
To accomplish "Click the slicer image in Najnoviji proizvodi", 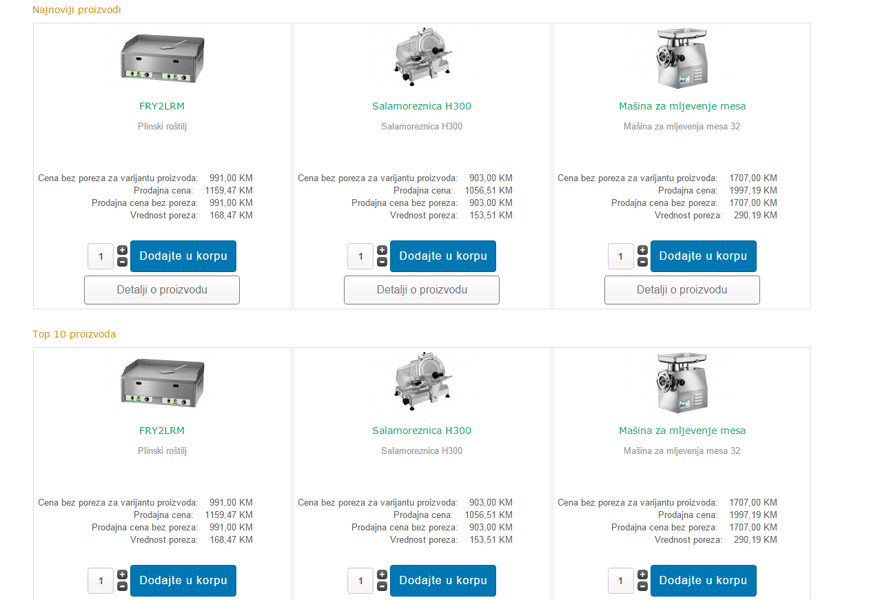I will 422,57.
